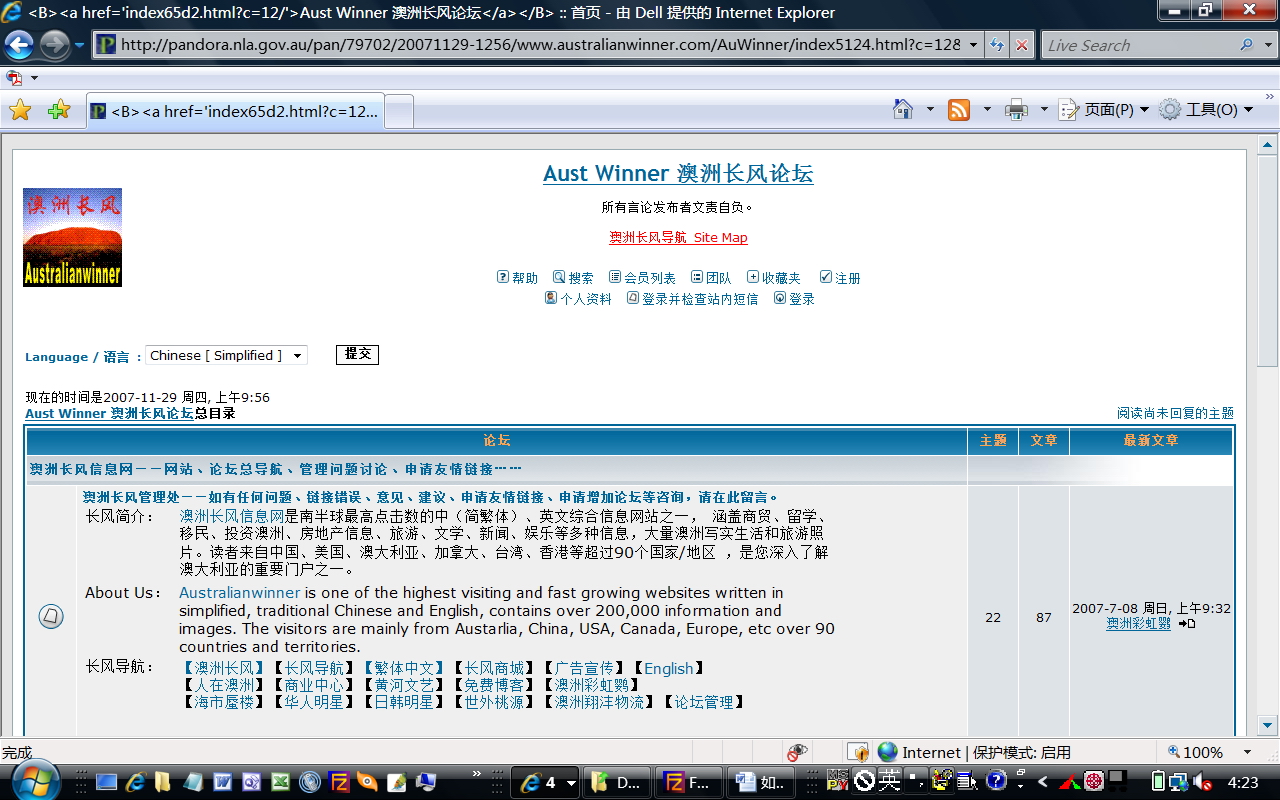1280x800 pixels.
Task: Focus the URL address bar field
Action: click(x=539, y=45)
